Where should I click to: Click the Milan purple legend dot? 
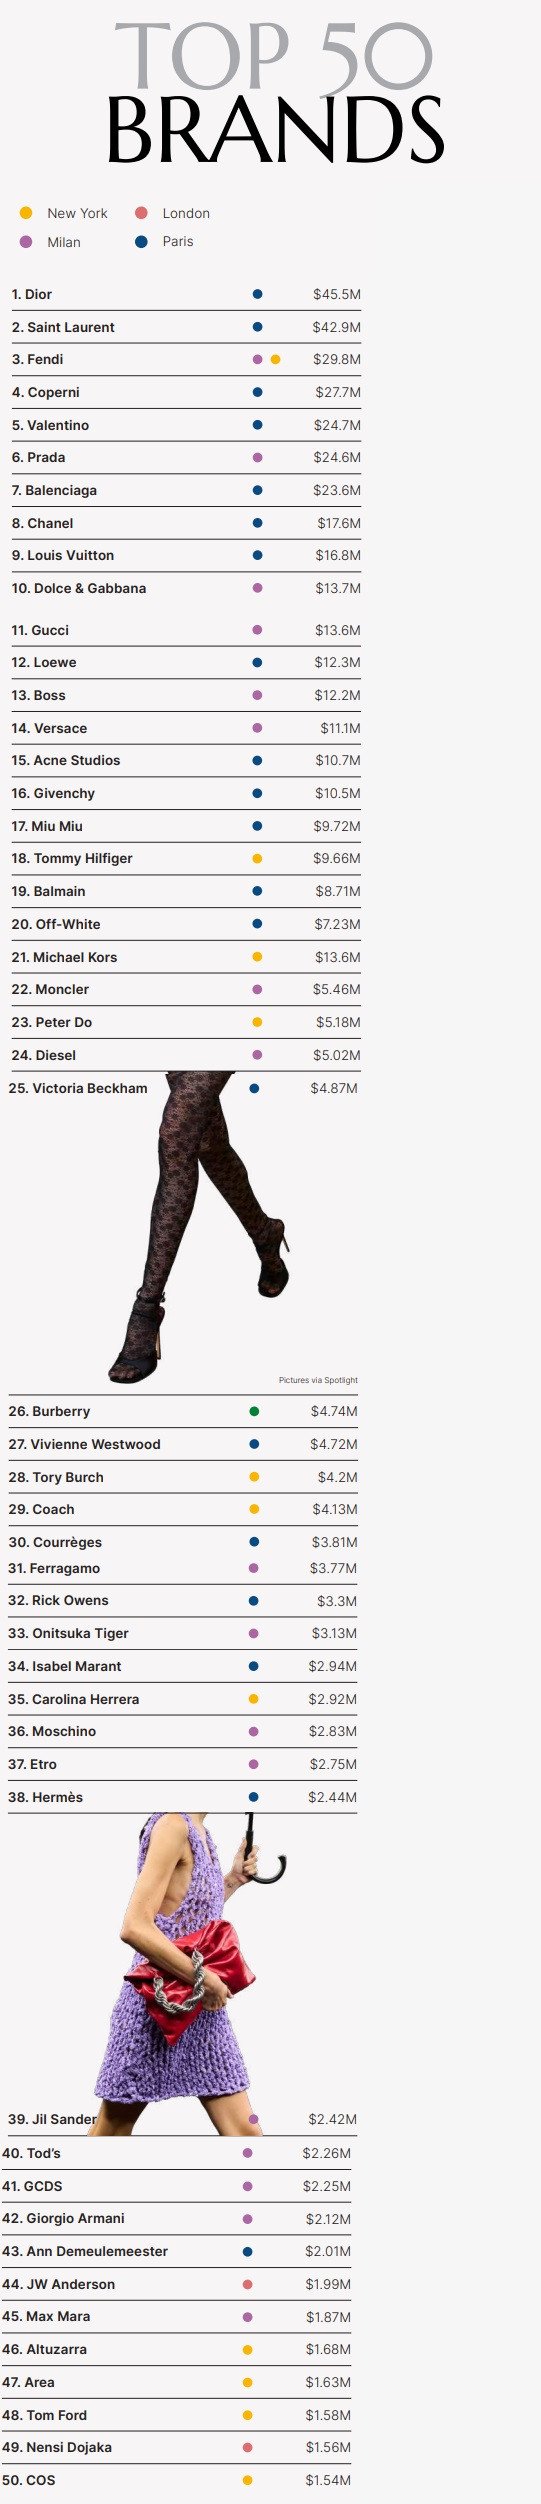[x=26, y=242]
